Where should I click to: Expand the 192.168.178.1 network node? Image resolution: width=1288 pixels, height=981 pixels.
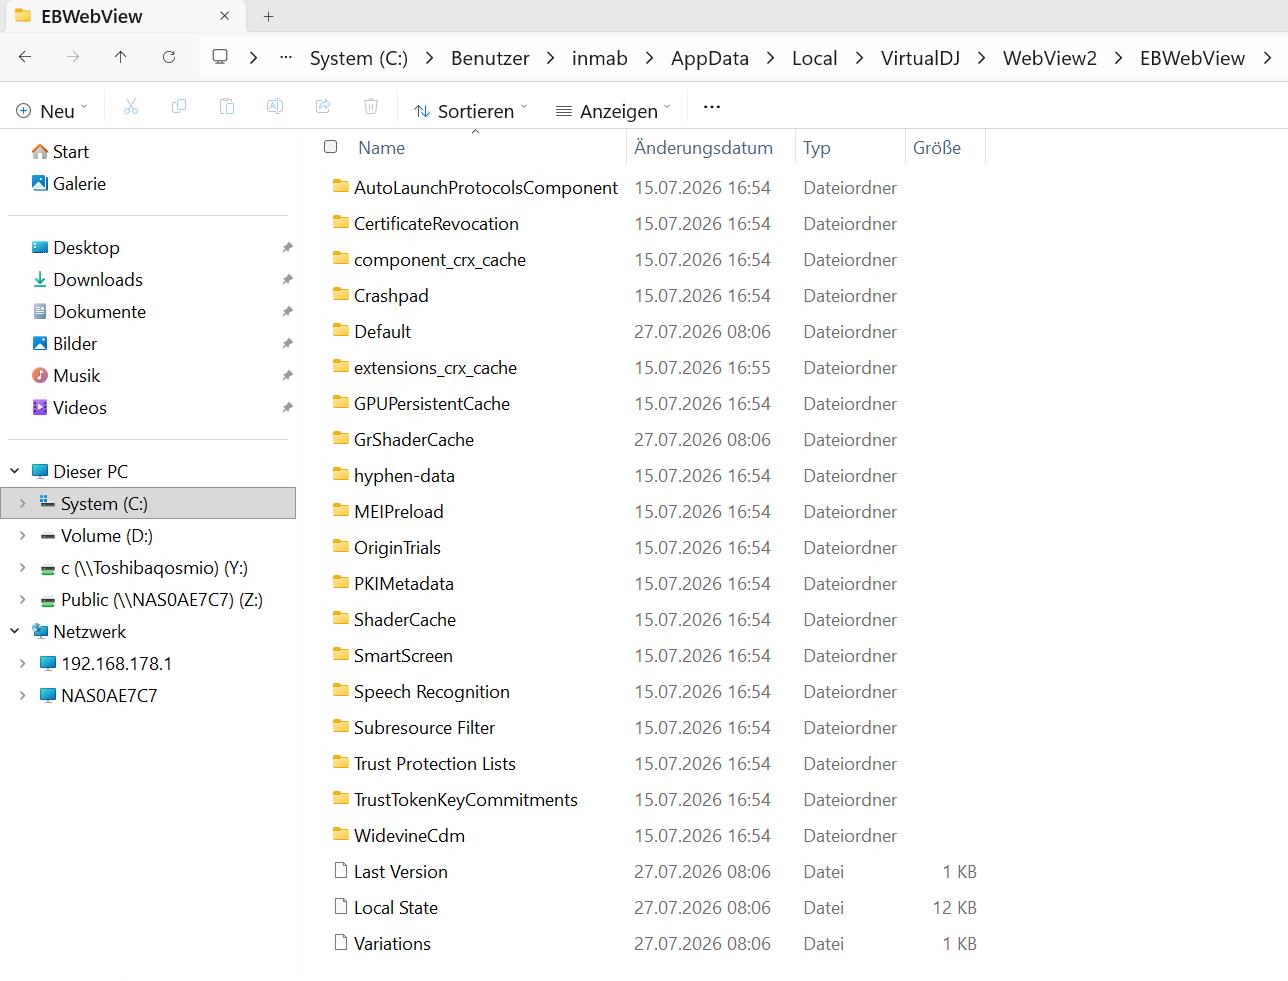tap(23, 663)
